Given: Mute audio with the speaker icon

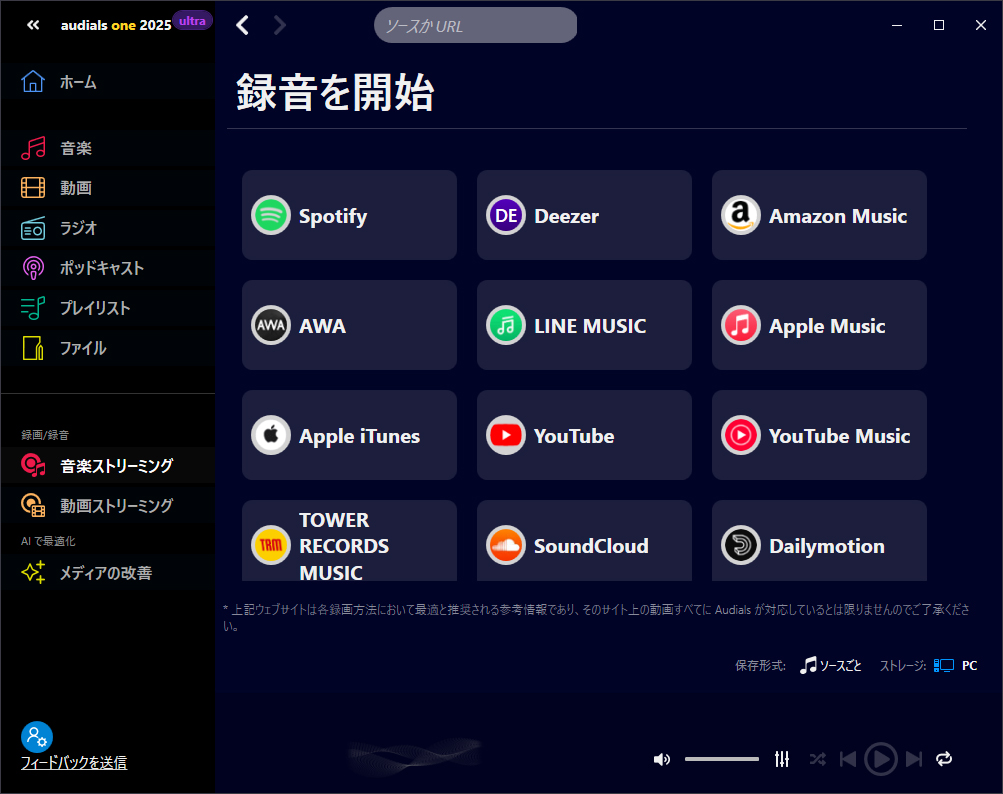Looking at the screenshot, I should (661, 759).
